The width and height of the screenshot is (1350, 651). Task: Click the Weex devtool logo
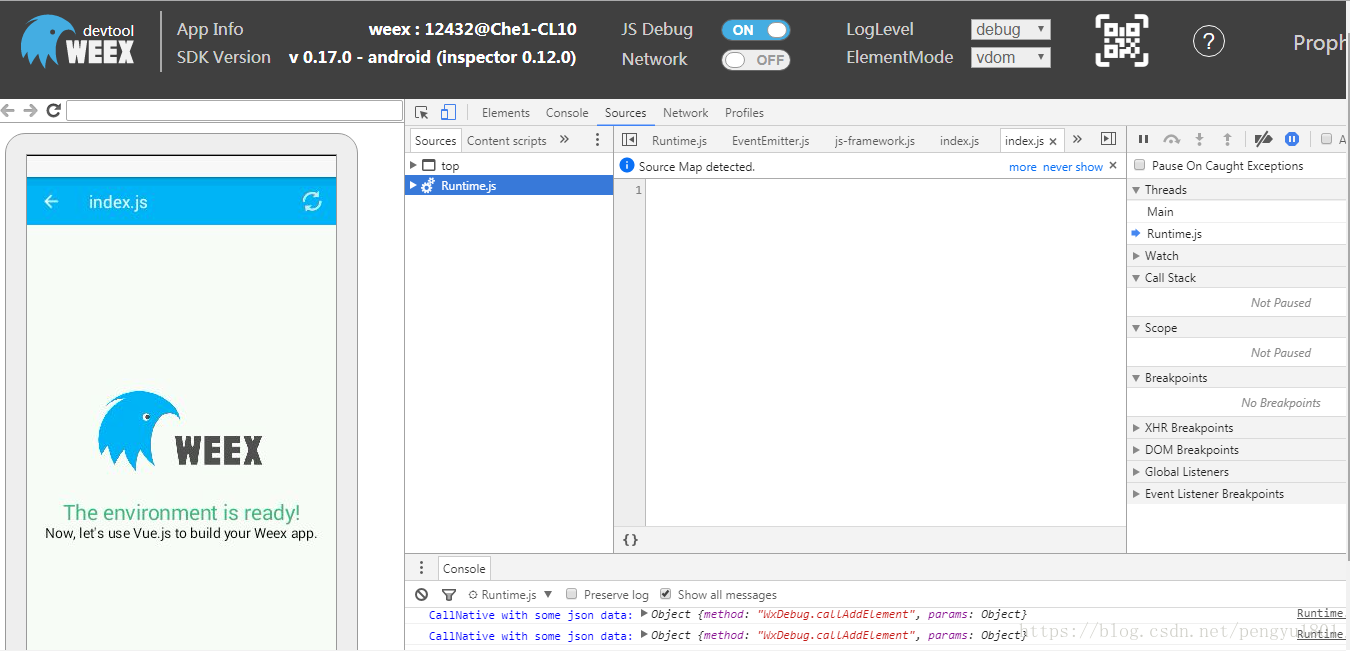click(x=78, y=42)
